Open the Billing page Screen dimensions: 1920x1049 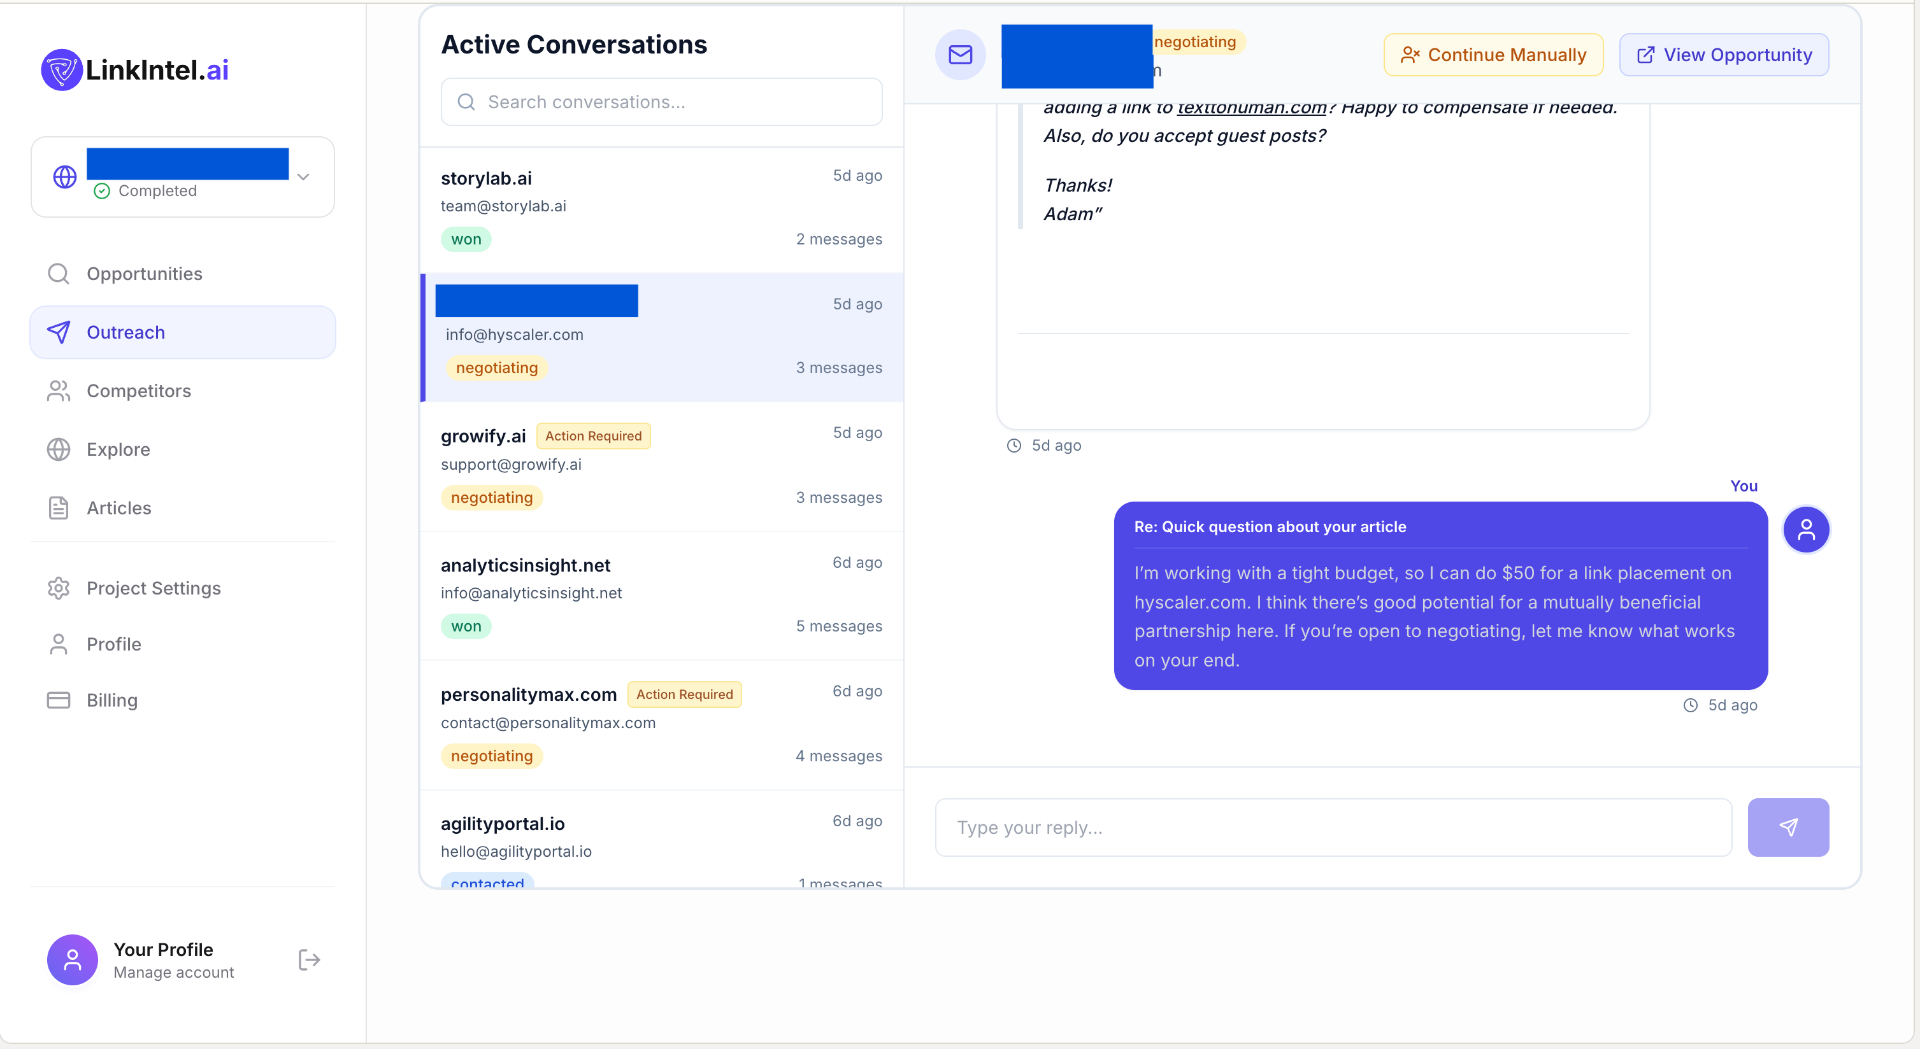112,700
